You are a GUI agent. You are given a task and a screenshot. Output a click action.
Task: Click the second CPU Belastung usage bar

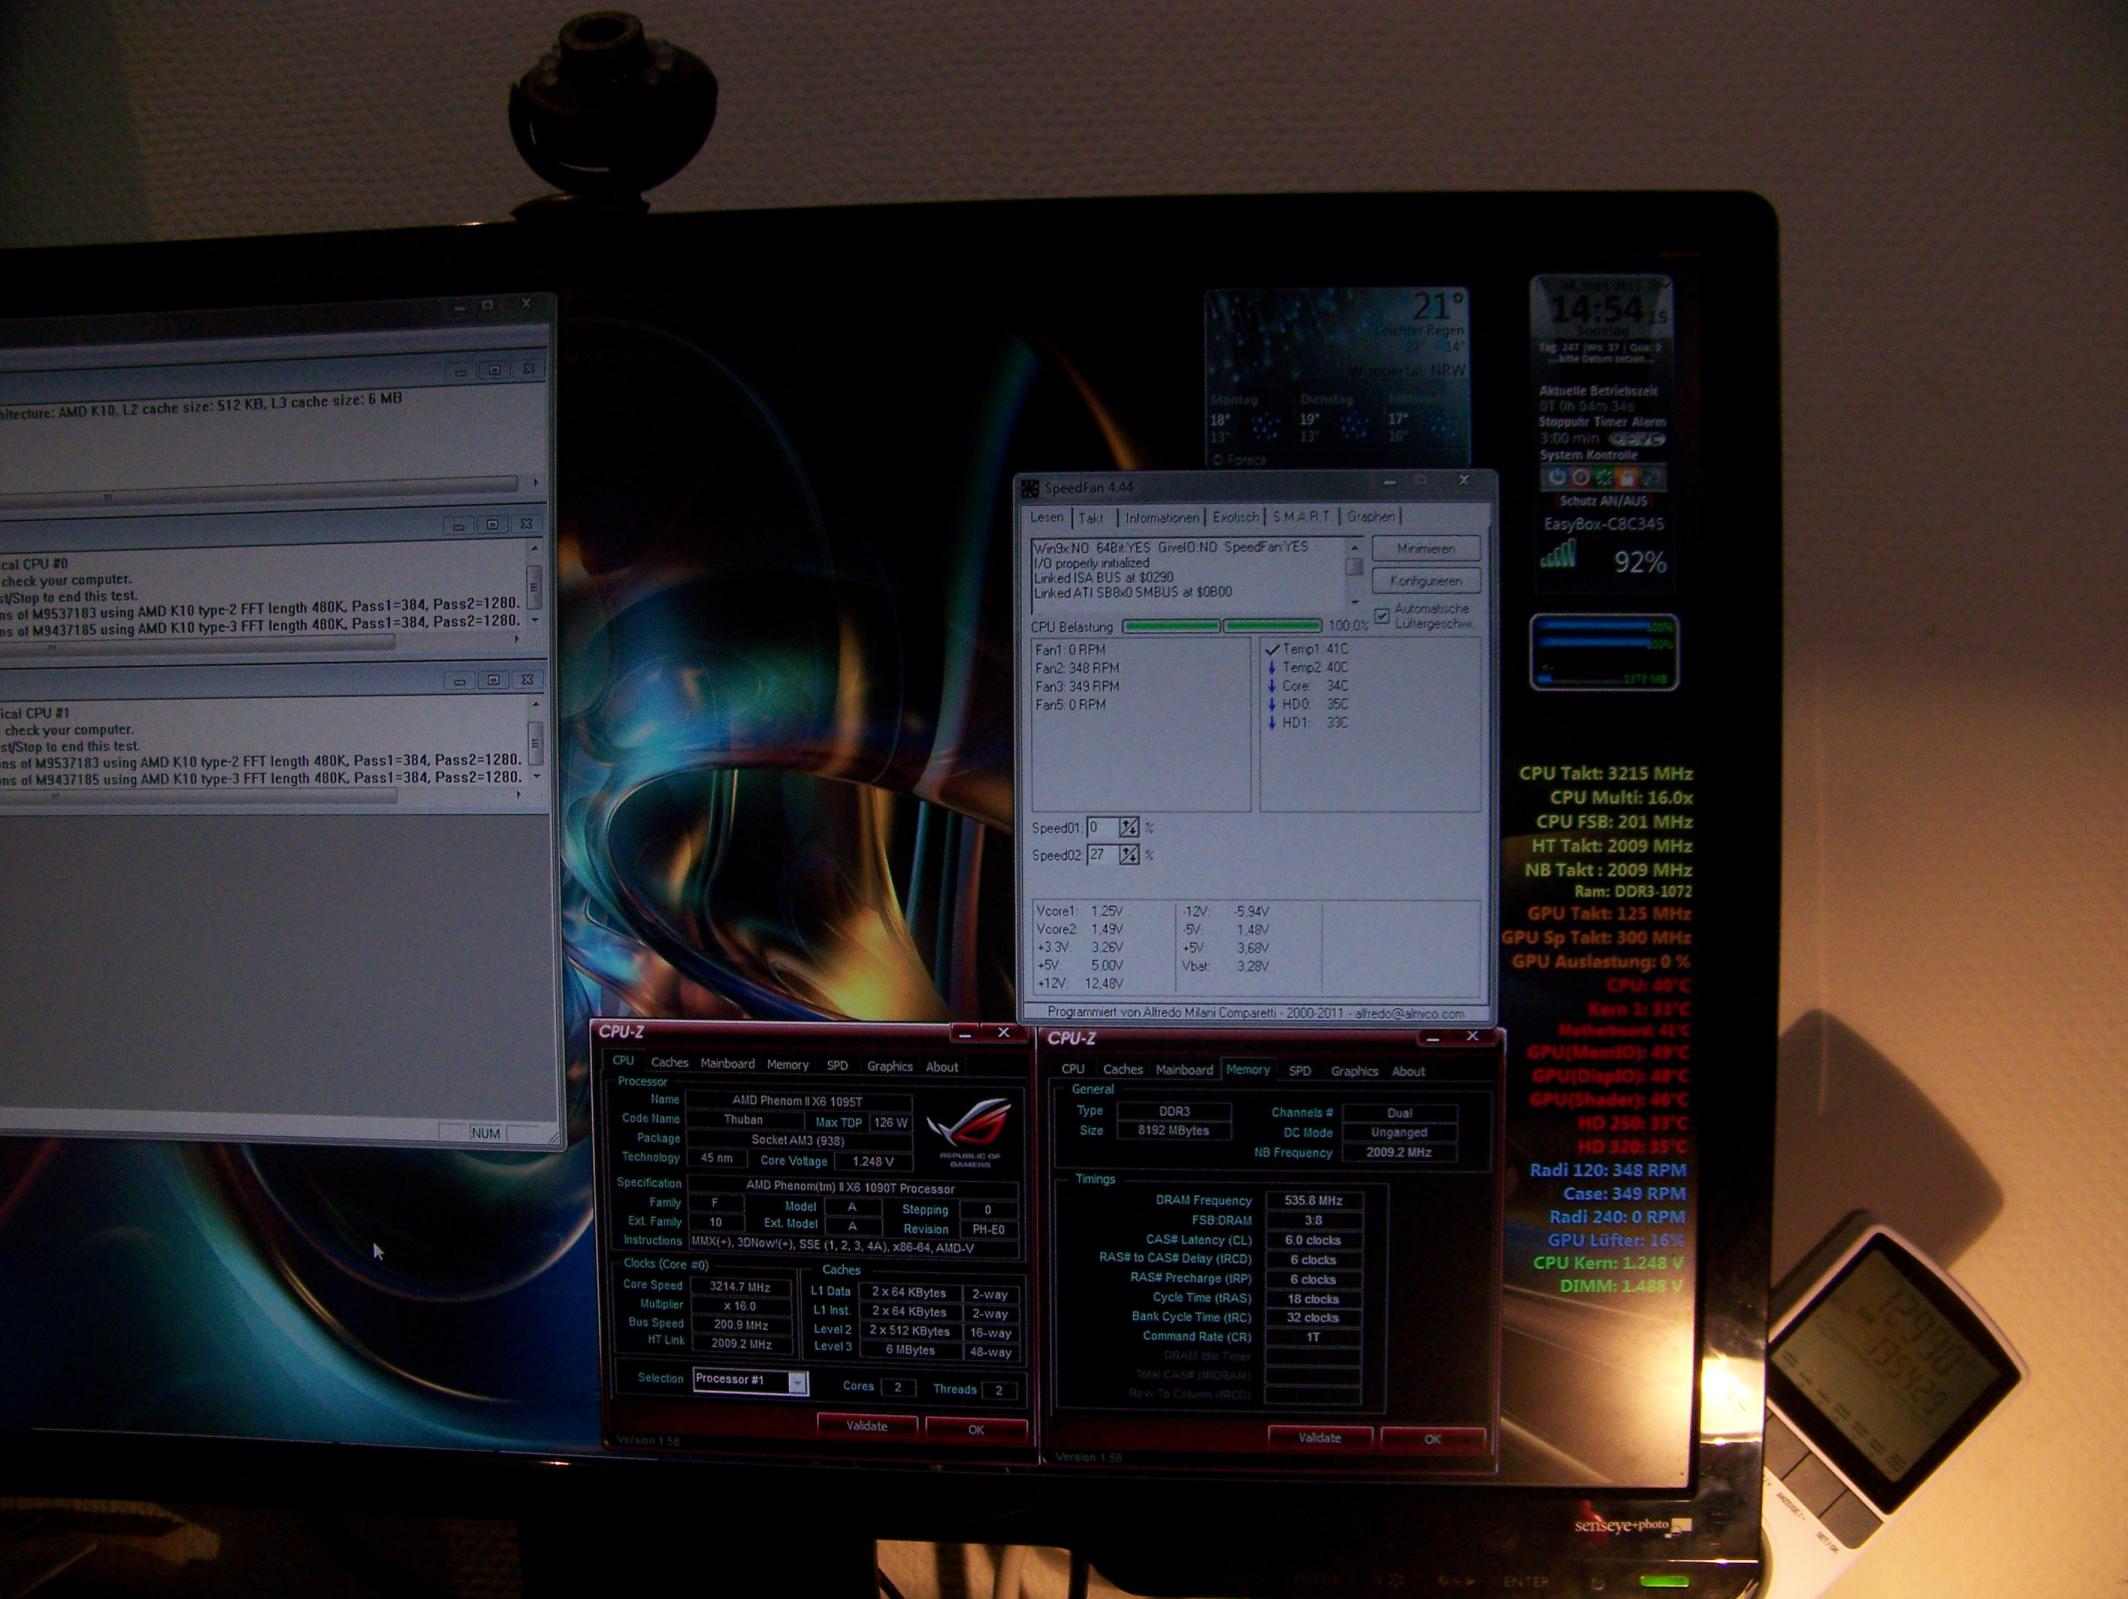[x=1273, y=626]
